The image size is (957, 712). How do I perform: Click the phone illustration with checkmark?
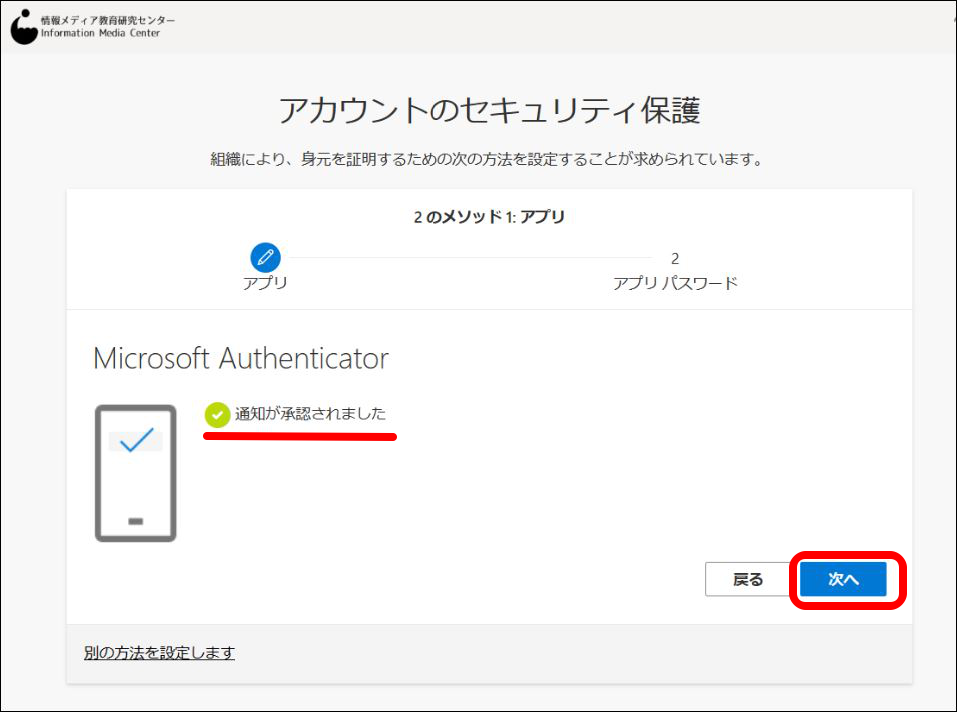[x=135, y=473]
